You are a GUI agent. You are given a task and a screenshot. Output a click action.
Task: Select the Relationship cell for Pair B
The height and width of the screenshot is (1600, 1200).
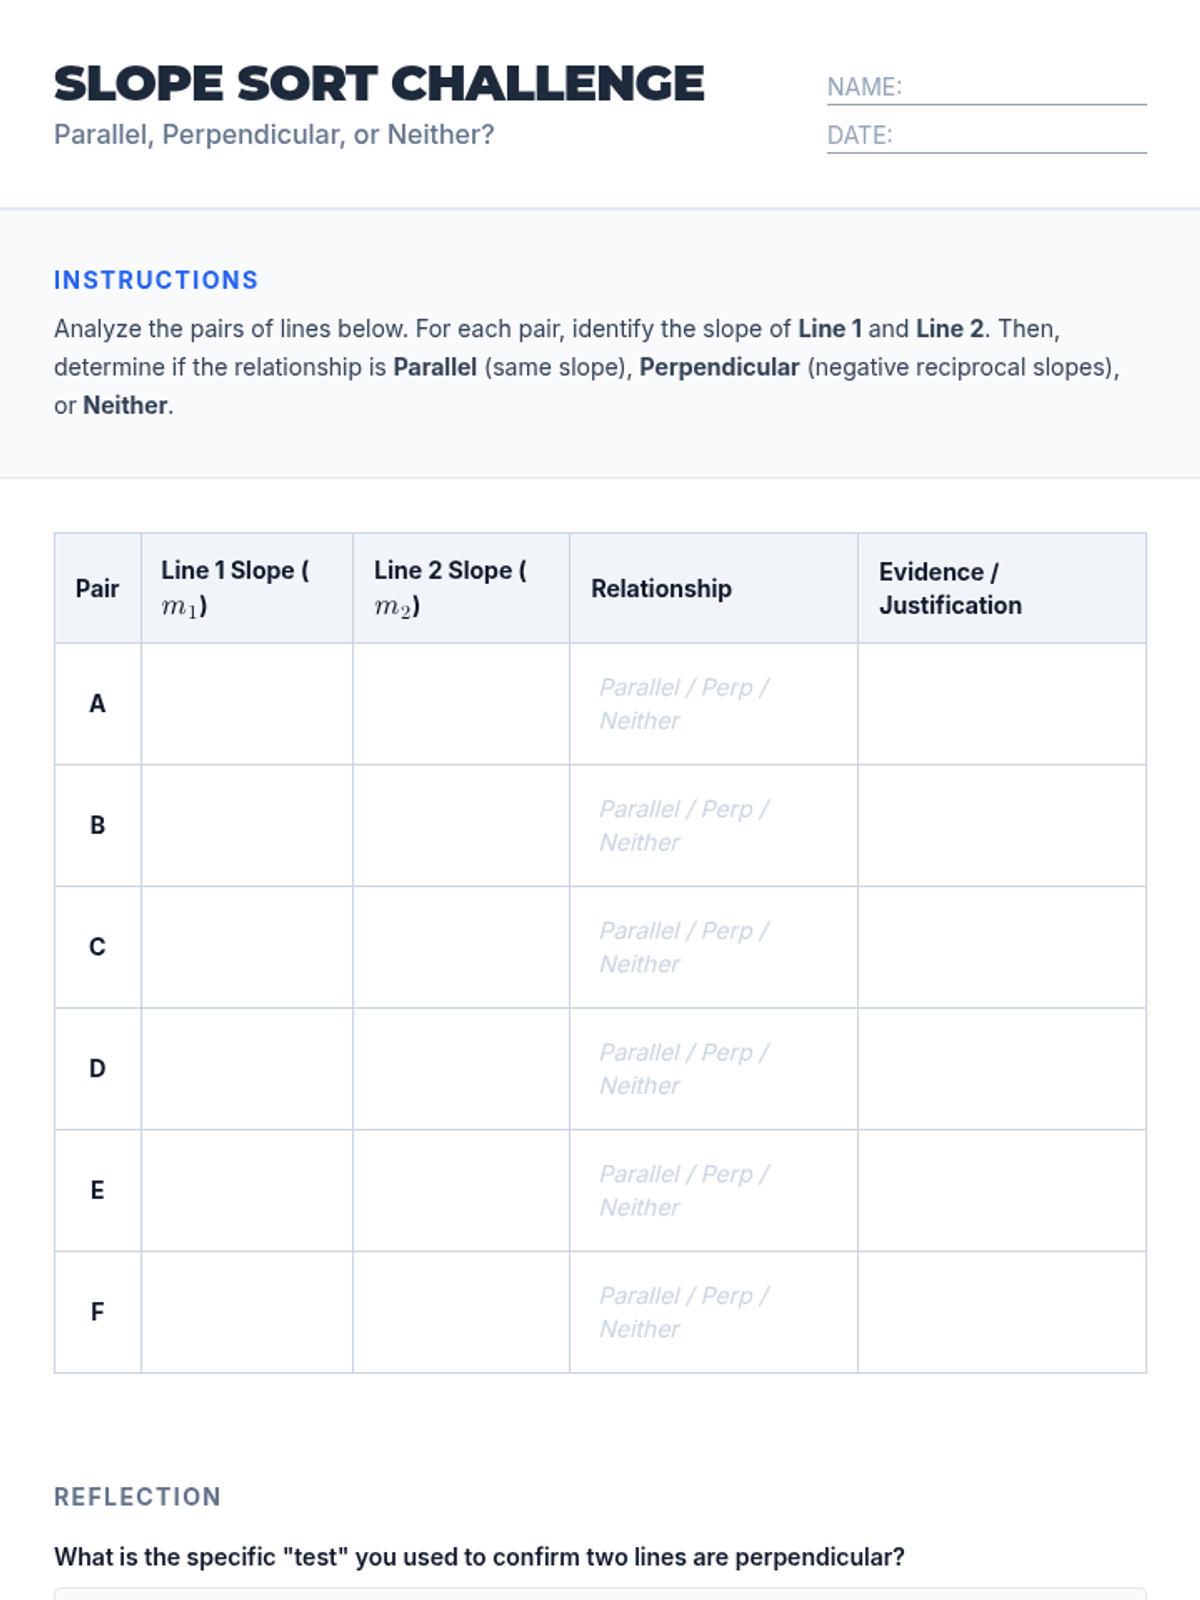[x=713, y=826]
